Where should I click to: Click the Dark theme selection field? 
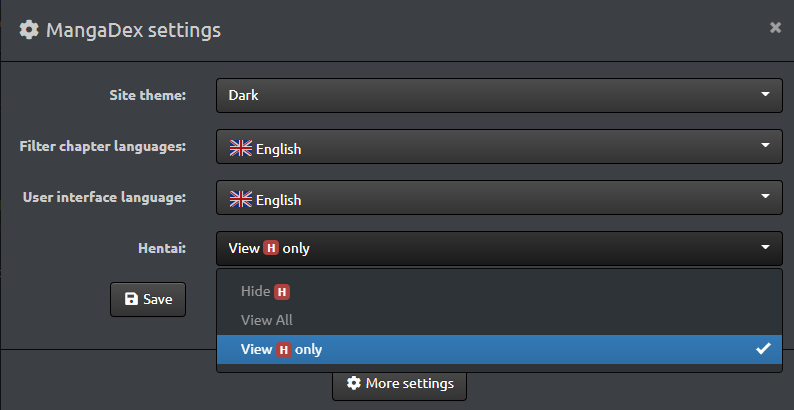click(499, 95)
